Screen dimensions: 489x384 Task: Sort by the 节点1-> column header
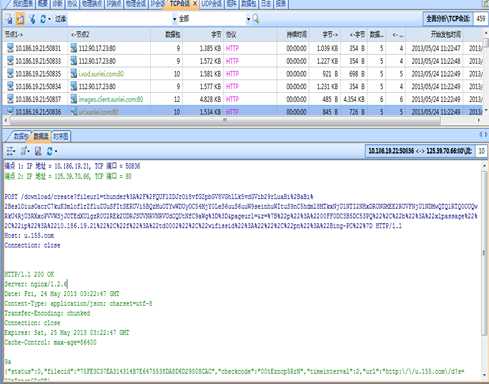(36, 34)
